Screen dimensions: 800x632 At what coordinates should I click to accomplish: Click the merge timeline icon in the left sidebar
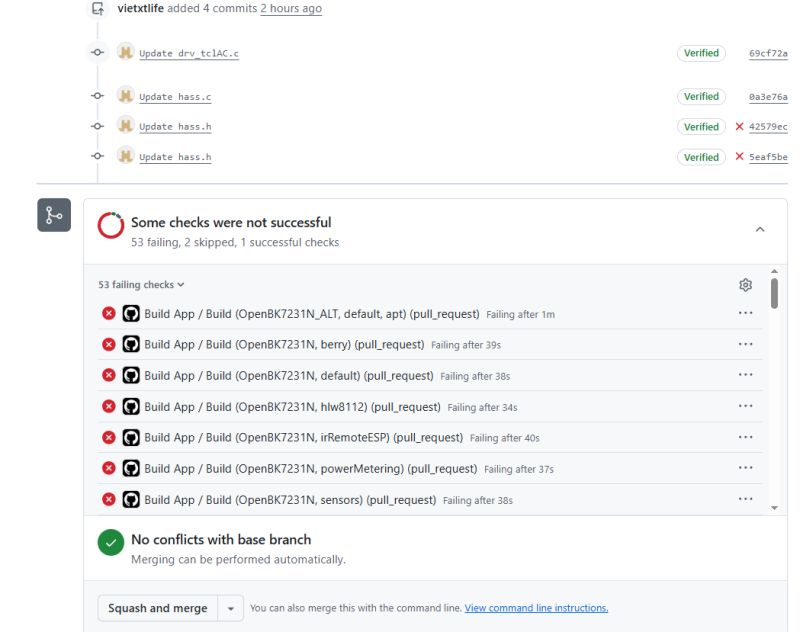point(53,214)
